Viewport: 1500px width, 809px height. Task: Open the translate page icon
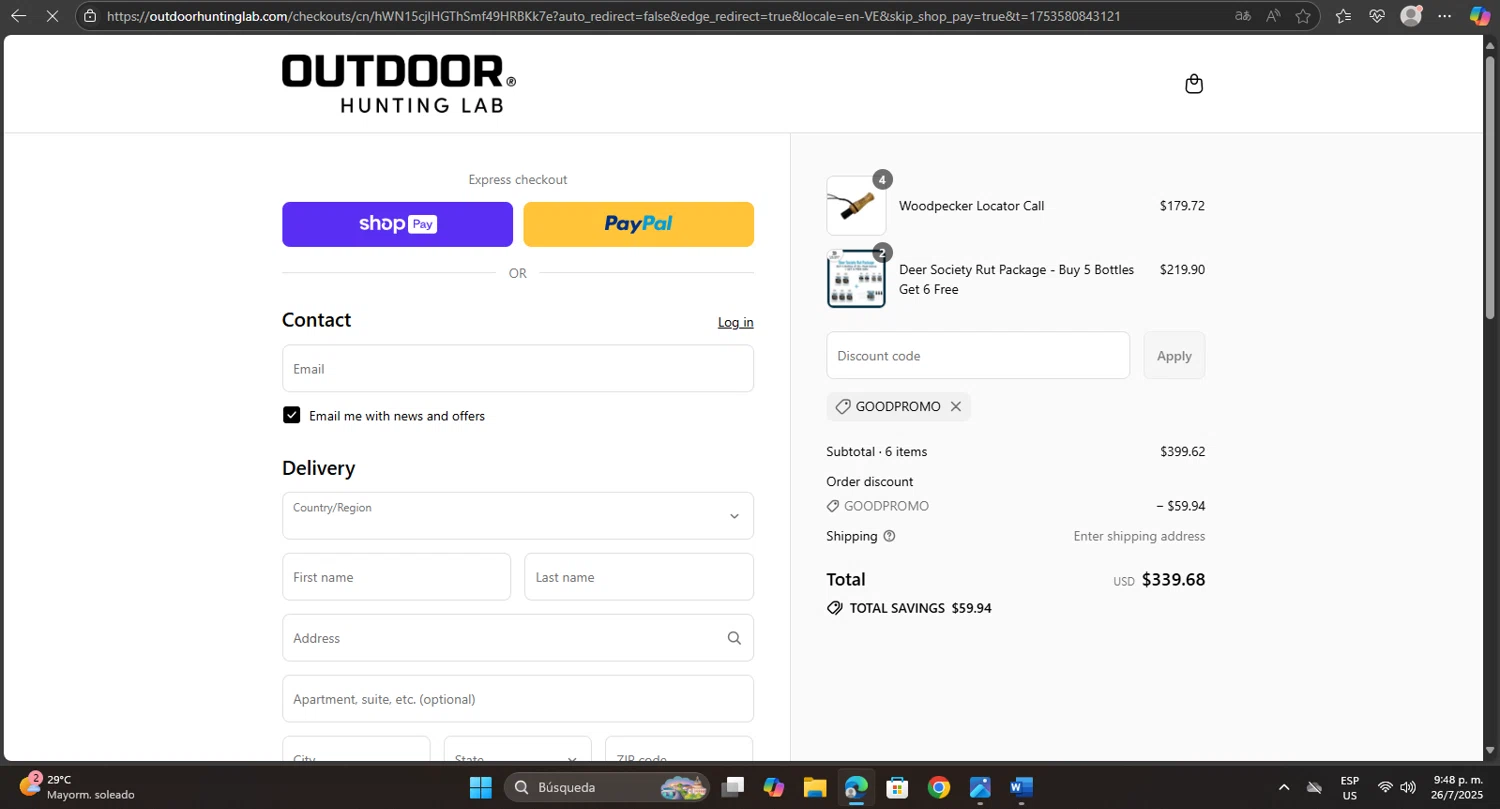(1243, 16)
